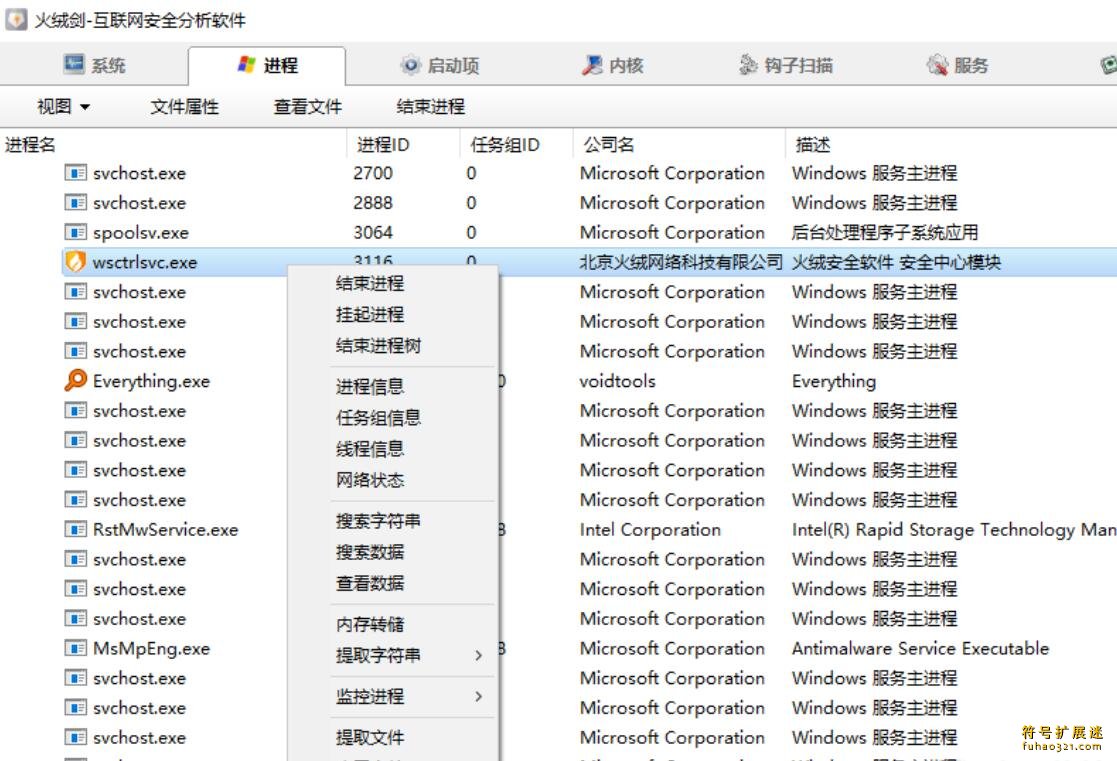
Task: Click 文件属性 in the toolbar
Action: tap(185, 107)
